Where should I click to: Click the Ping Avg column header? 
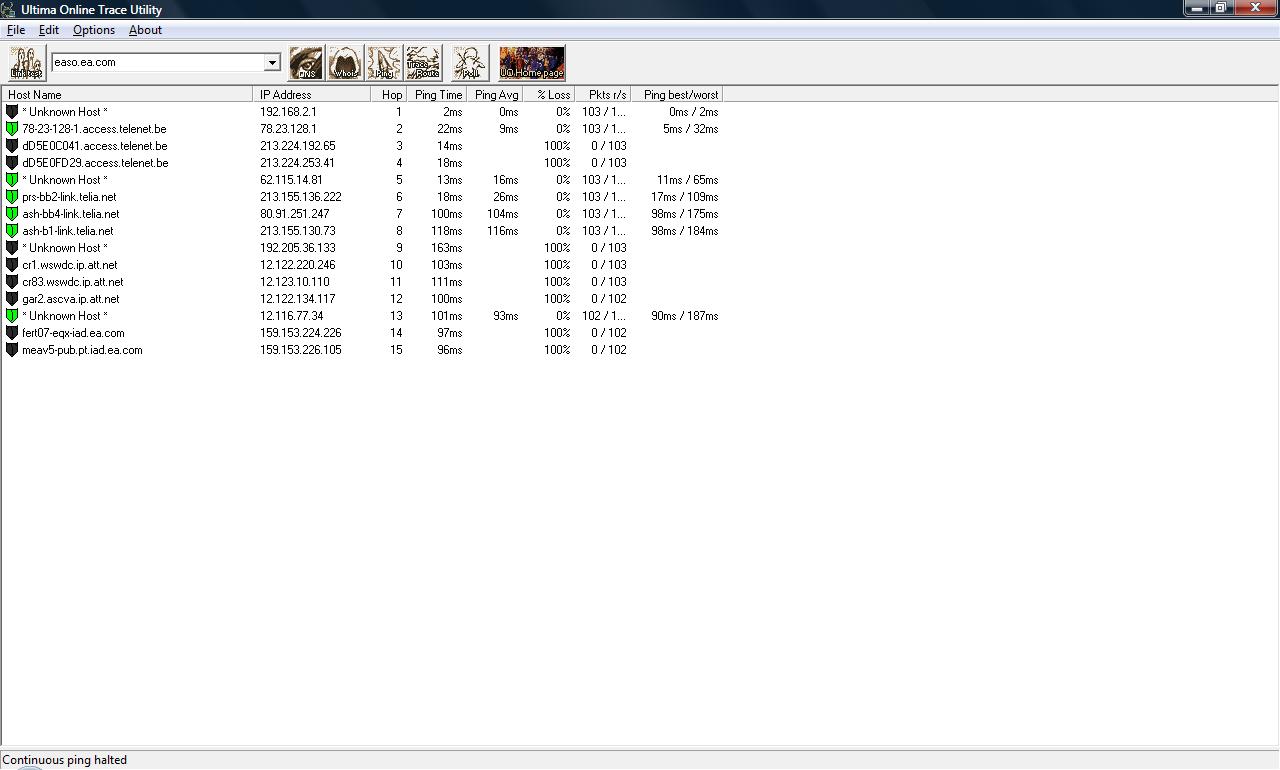coord(496,95)
